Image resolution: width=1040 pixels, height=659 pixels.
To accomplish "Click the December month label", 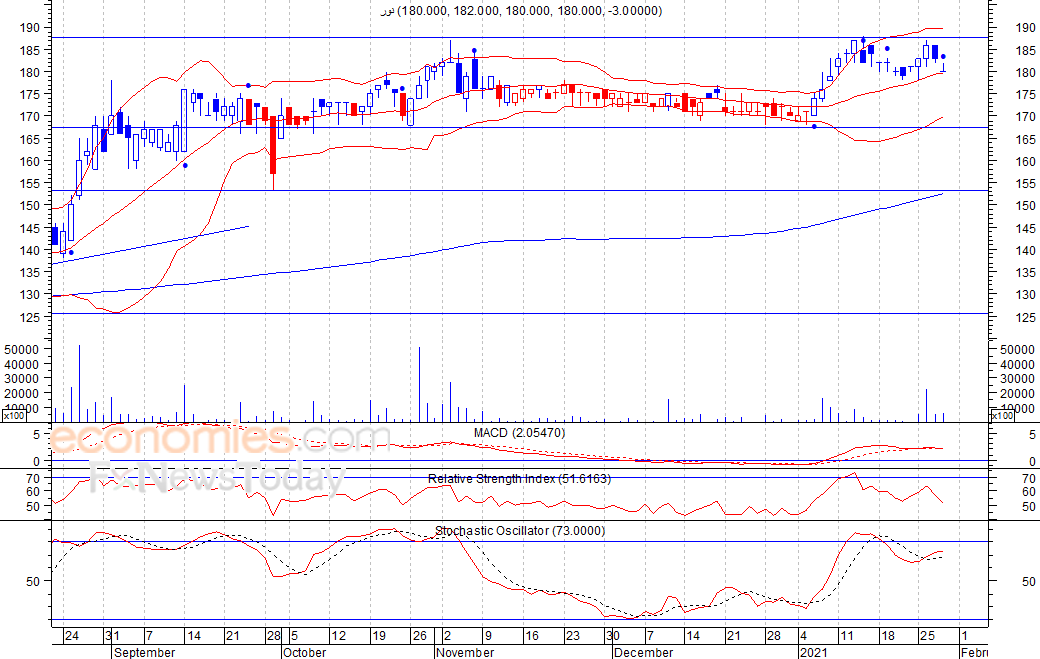I will (x=643, y=652).
